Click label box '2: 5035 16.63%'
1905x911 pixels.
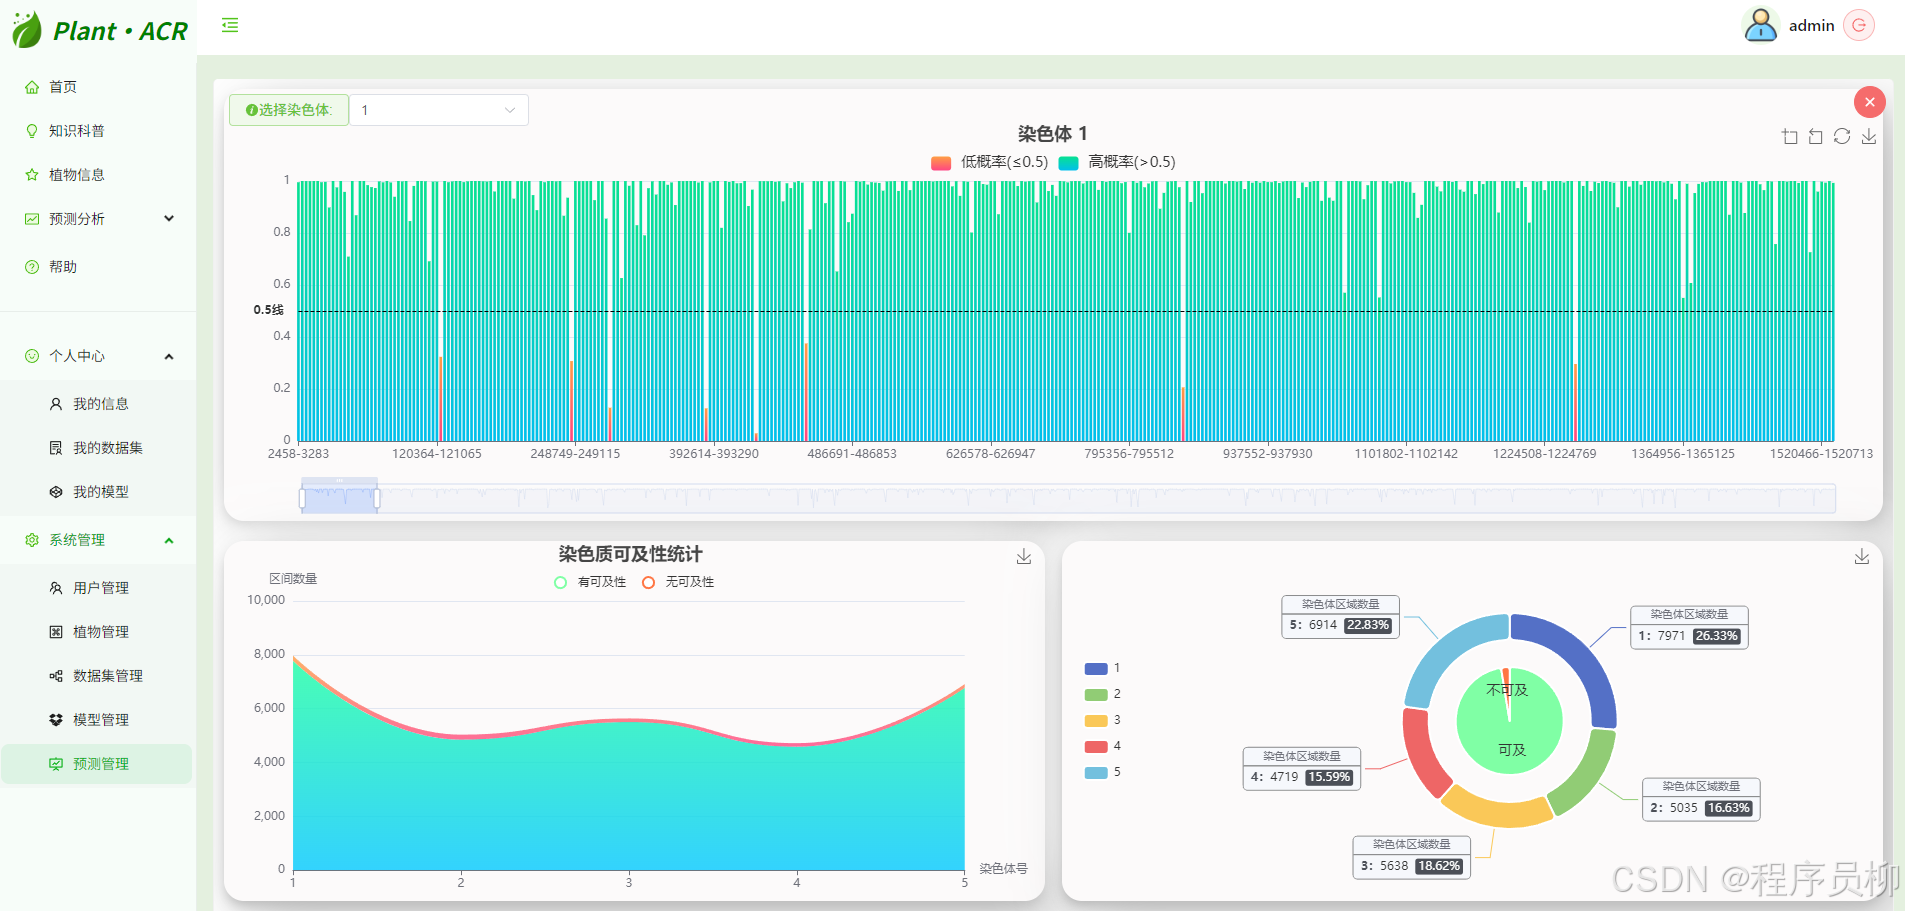(x=1701, y=799)
